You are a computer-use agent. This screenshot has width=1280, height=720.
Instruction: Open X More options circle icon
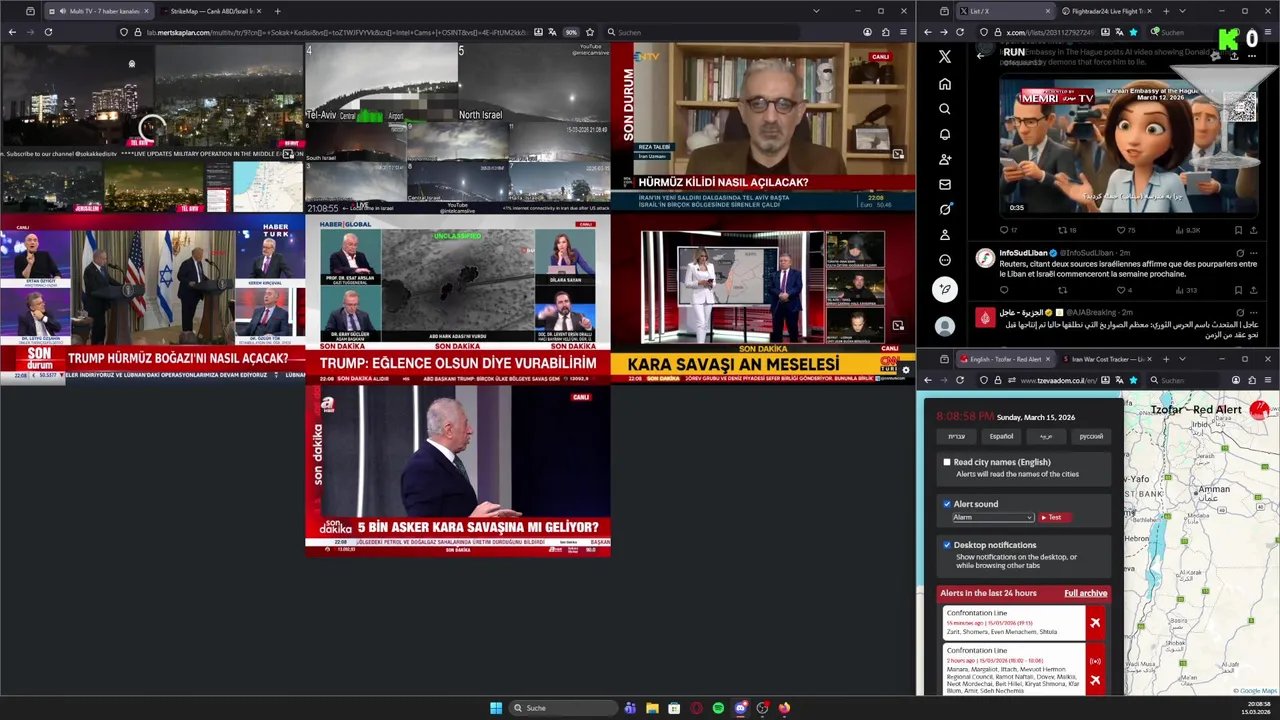[x=945, y=260]
